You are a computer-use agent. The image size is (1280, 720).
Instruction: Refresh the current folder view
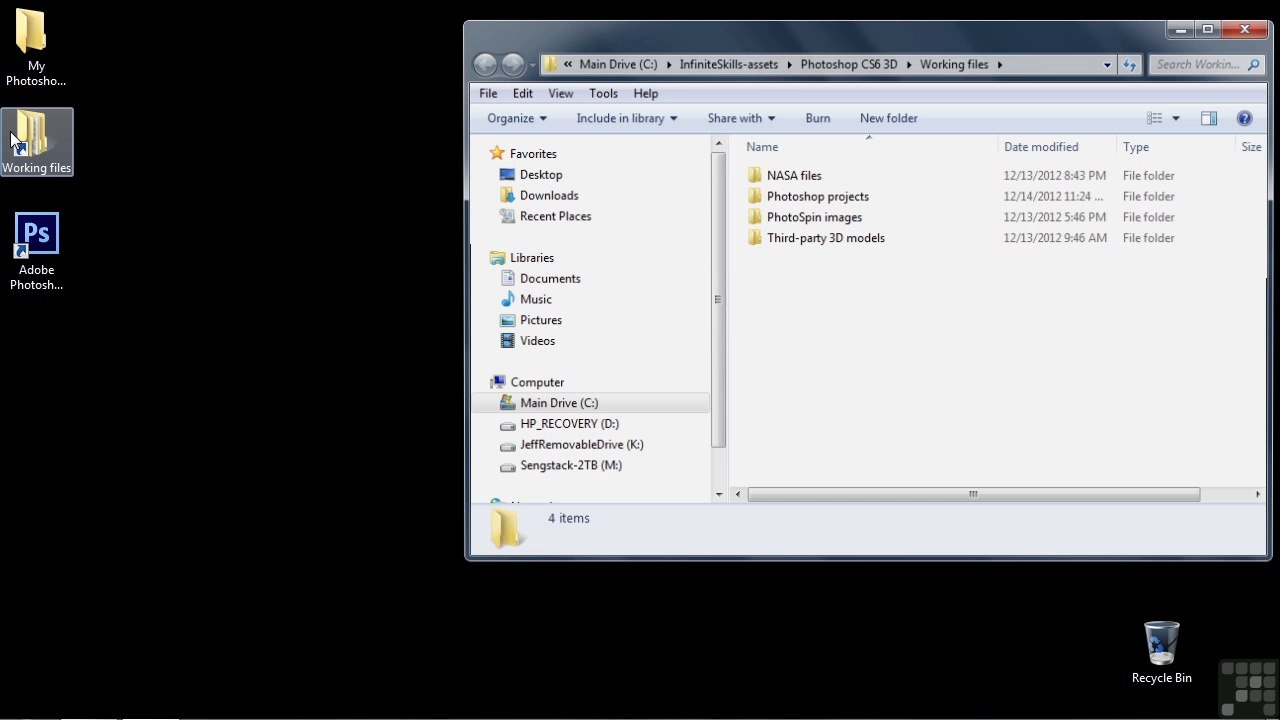pyautogui.click(x=1130, y=64)
